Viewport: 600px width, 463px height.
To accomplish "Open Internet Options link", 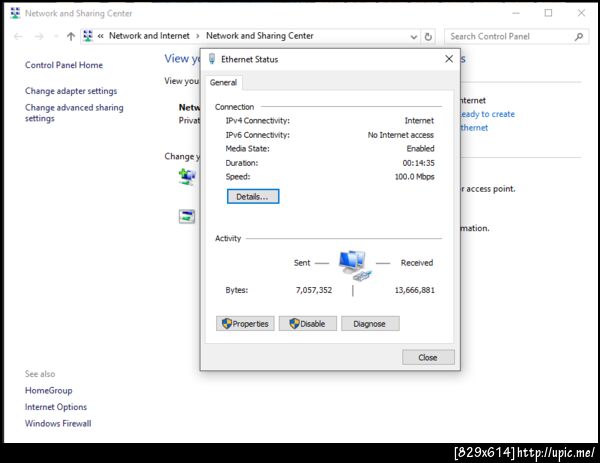I will coord(56,407).
